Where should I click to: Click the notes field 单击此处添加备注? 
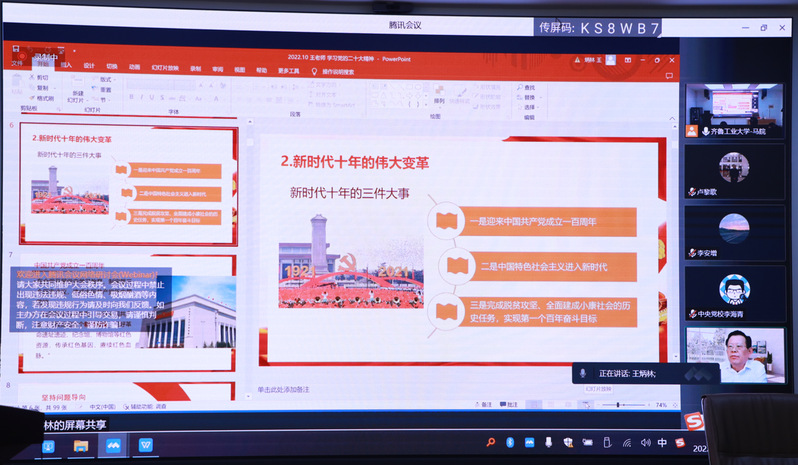coord(283,390)
